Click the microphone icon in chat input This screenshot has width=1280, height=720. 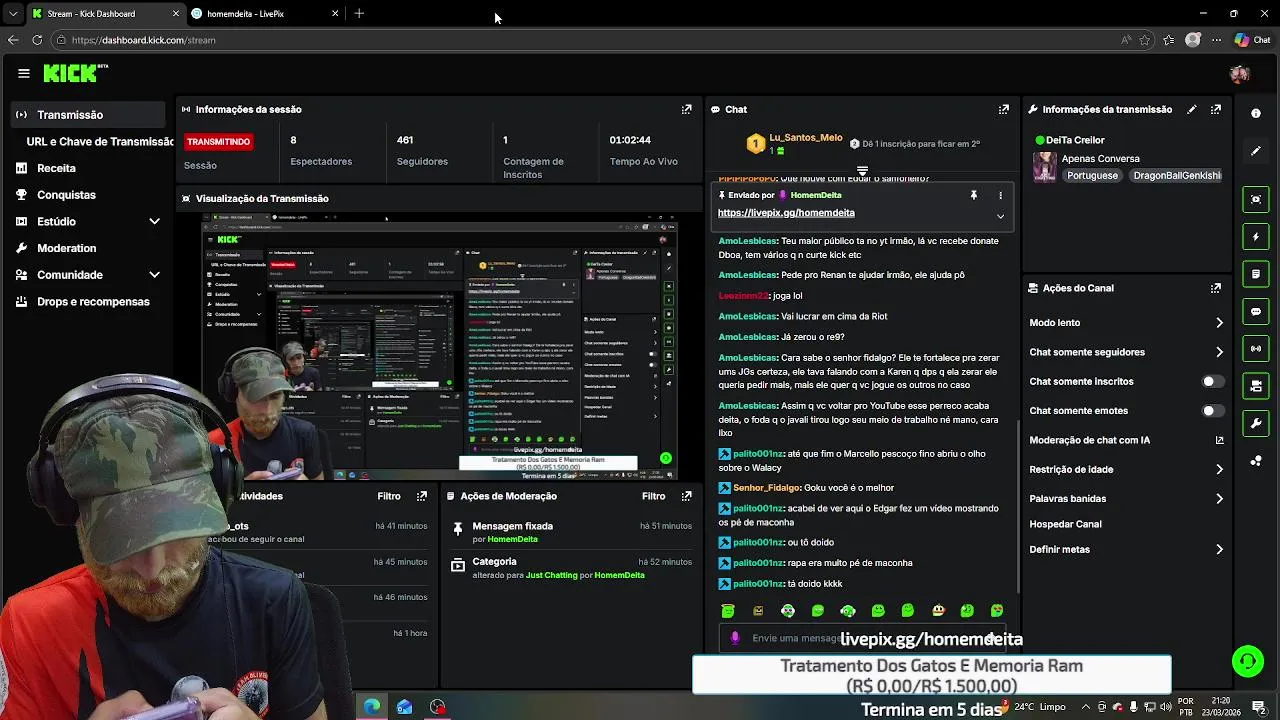point(735,638)
